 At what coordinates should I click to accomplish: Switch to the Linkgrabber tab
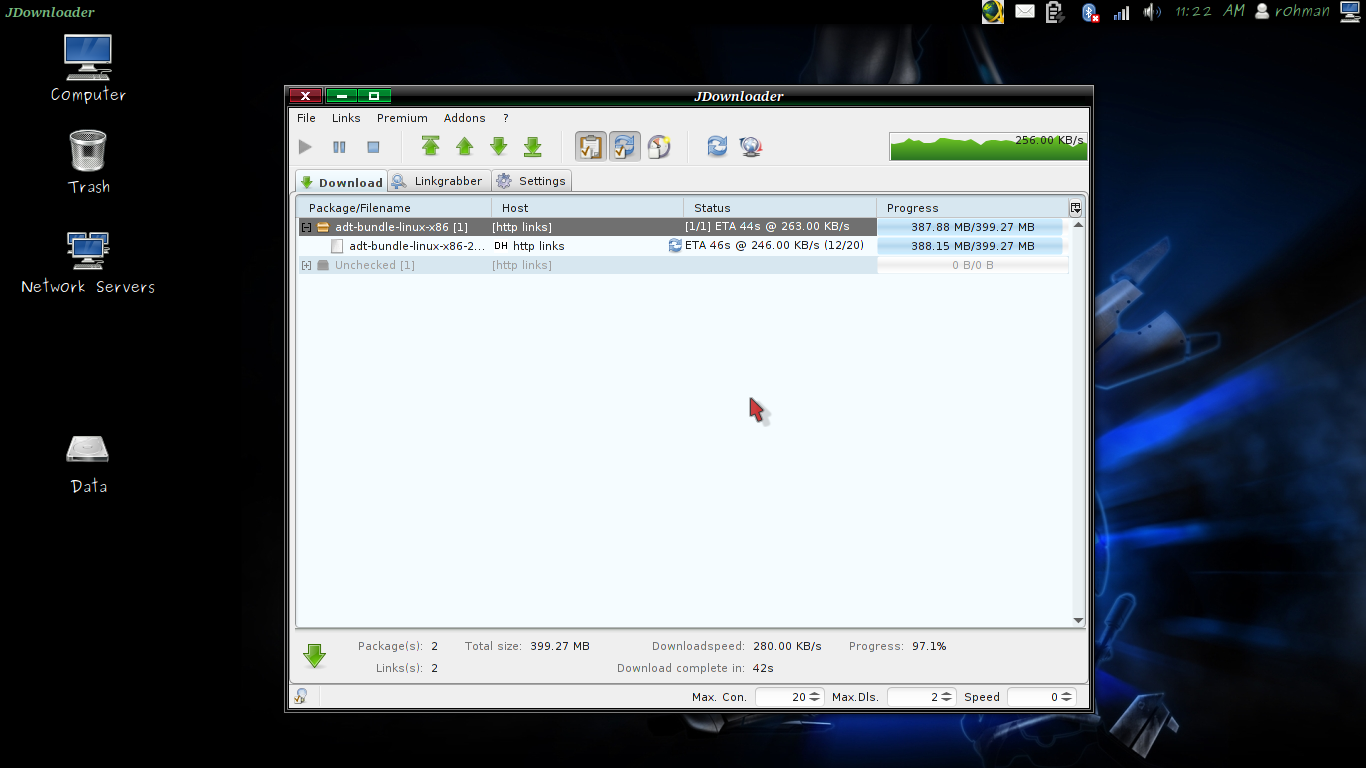(x=438, y=181)
